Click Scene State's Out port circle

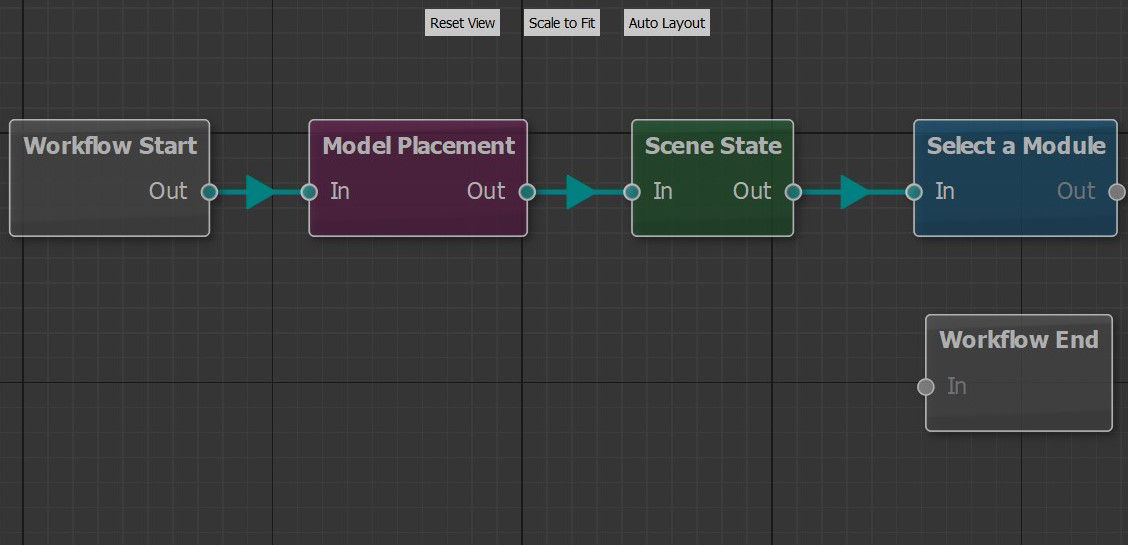pyautogui.click(x=793, y=192)
